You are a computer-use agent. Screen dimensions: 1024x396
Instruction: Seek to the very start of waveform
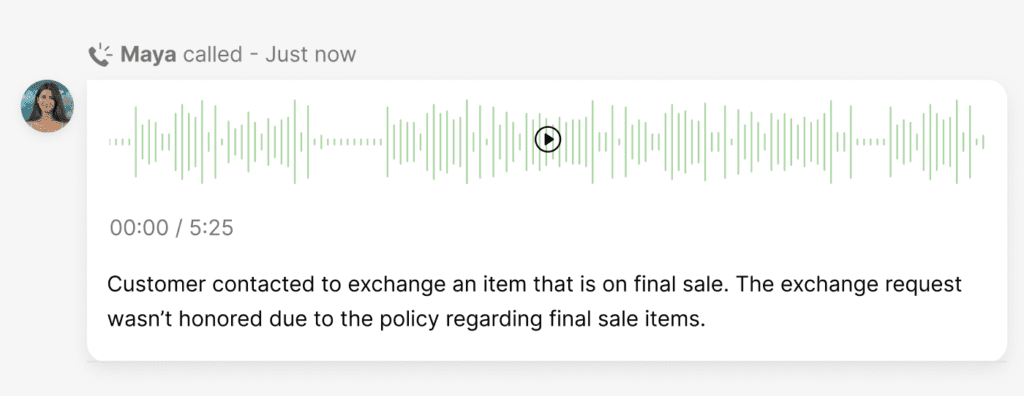tap(110, 142)
